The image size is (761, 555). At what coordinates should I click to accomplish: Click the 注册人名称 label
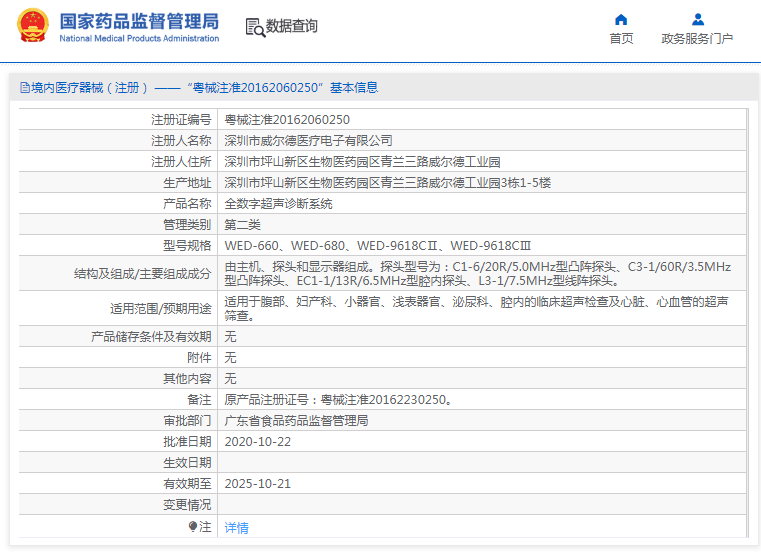pos(181,141)
